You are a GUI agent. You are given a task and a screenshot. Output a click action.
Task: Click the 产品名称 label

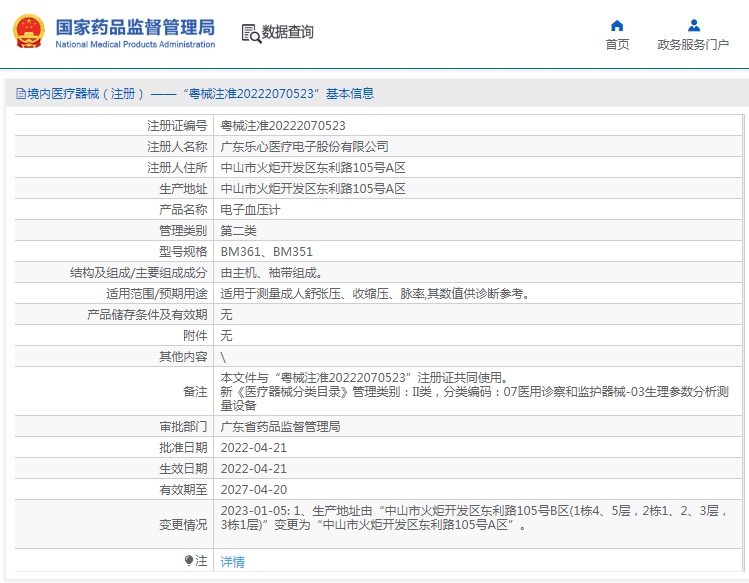click(x=183, y=210)
